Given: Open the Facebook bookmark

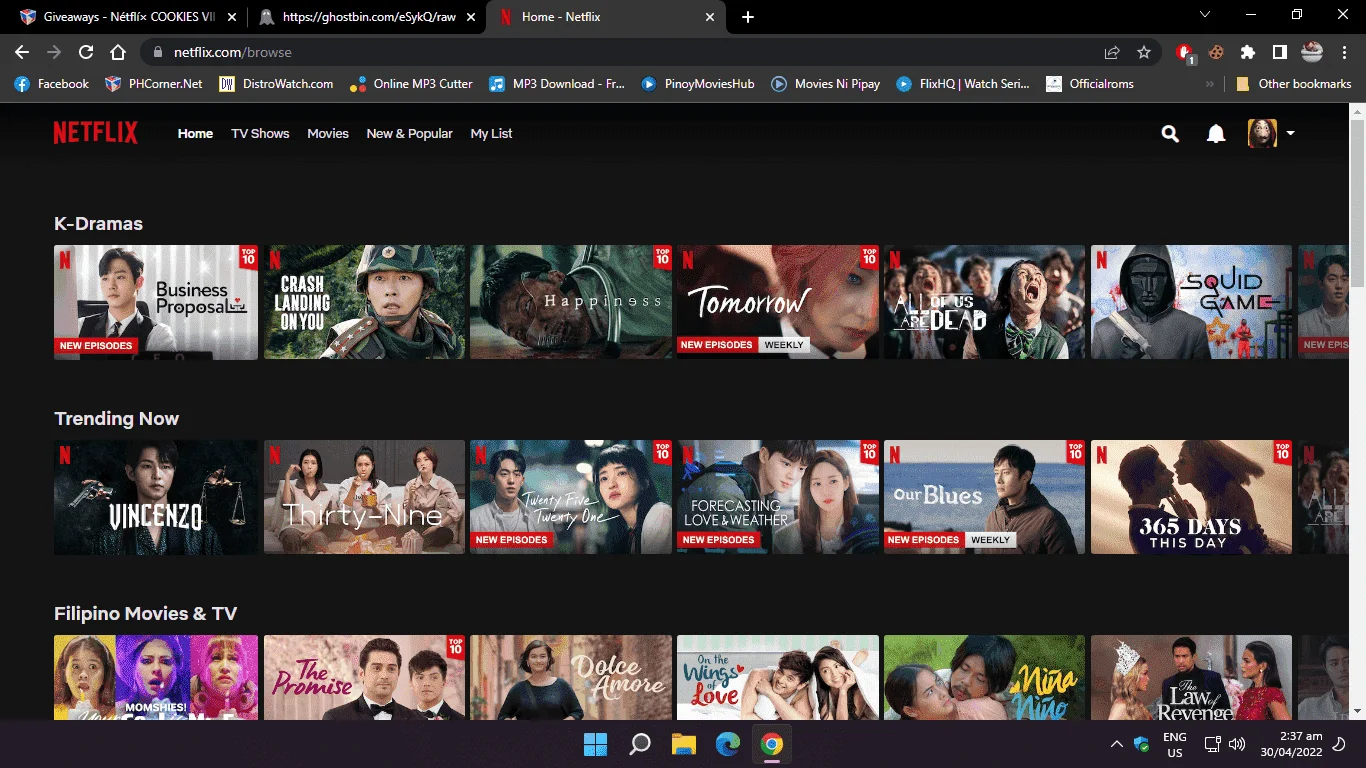Looking at the screenshot, I should (x=52, y=84).
